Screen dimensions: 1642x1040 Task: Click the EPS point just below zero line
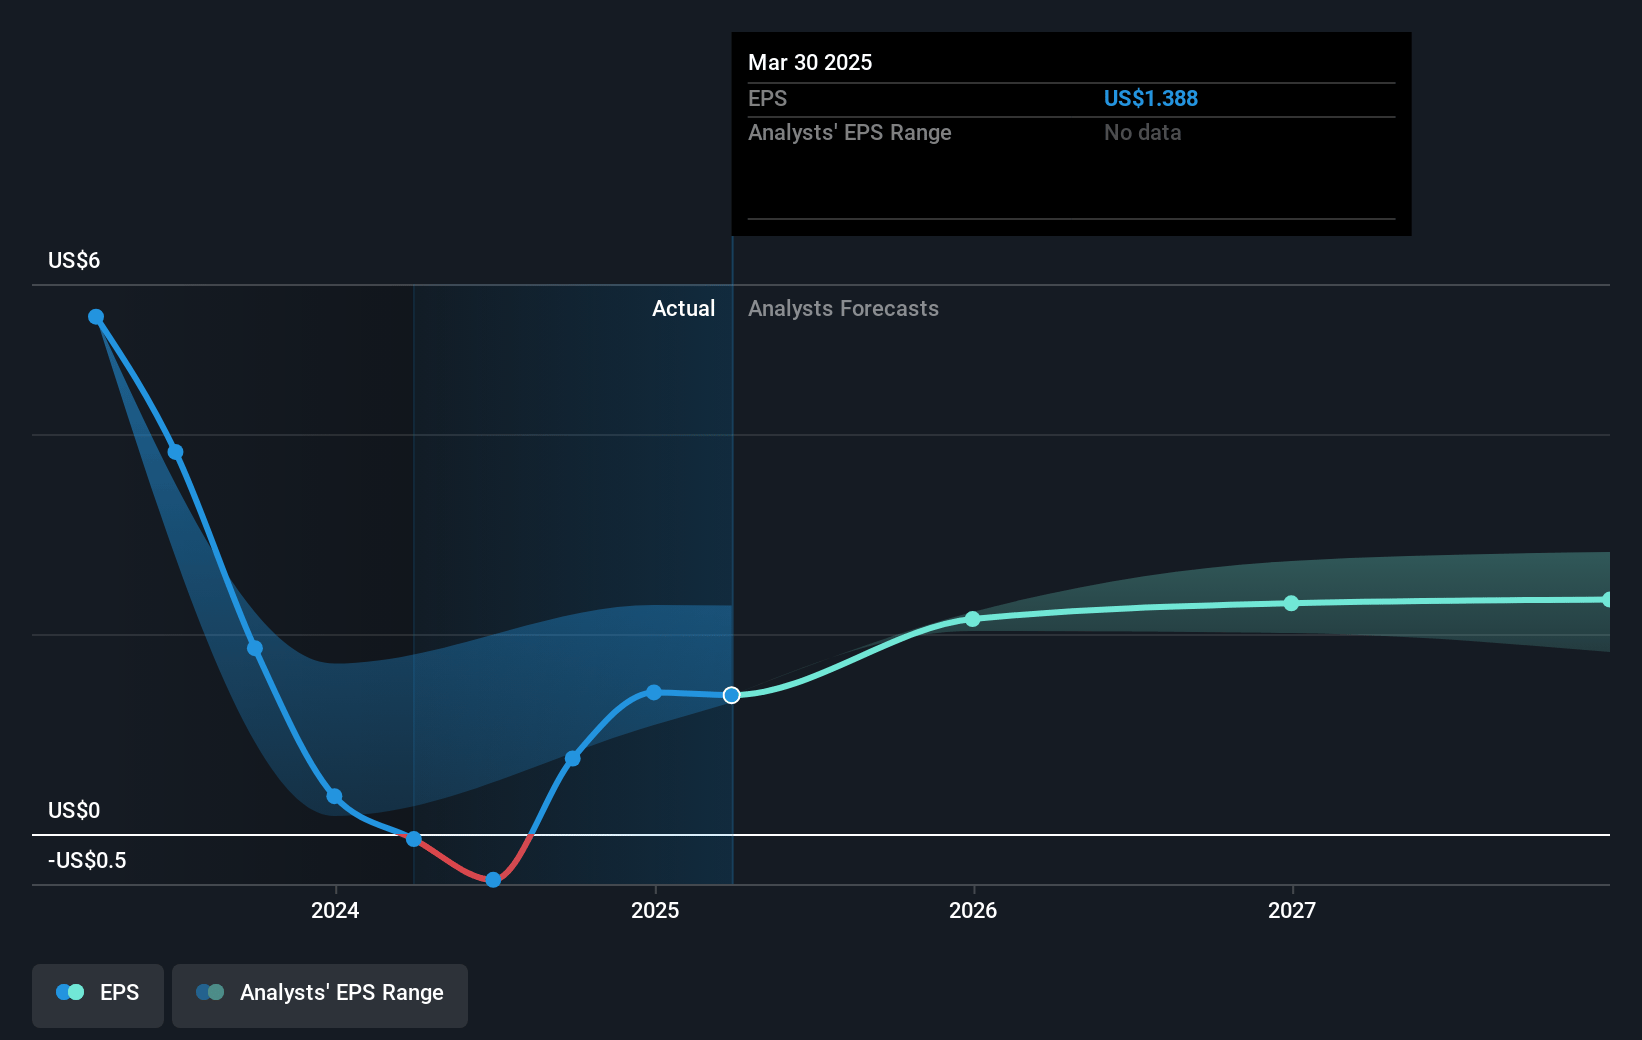pyautogui.click(x=414, y=839)
